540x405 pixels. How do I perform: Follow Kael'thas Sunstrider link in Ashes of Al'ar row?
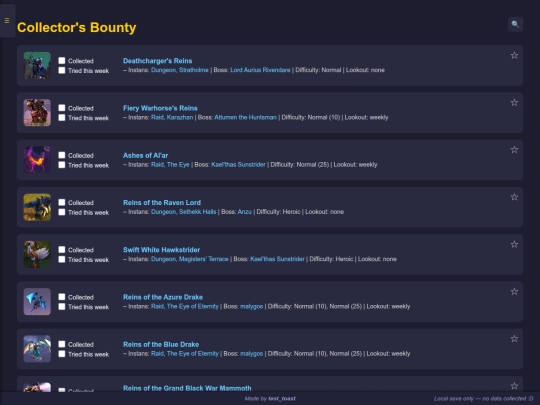click(238, 164)
